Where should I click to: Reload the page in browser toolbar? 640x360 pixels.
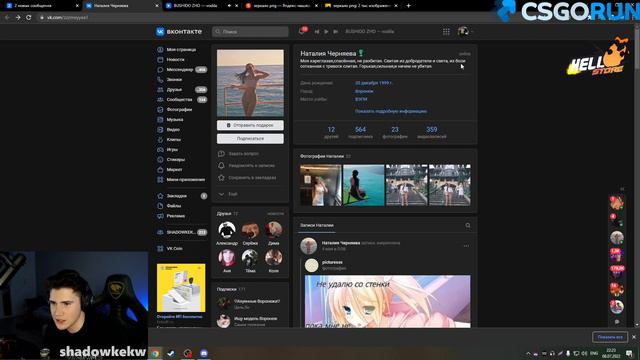(x=29, y=18)
